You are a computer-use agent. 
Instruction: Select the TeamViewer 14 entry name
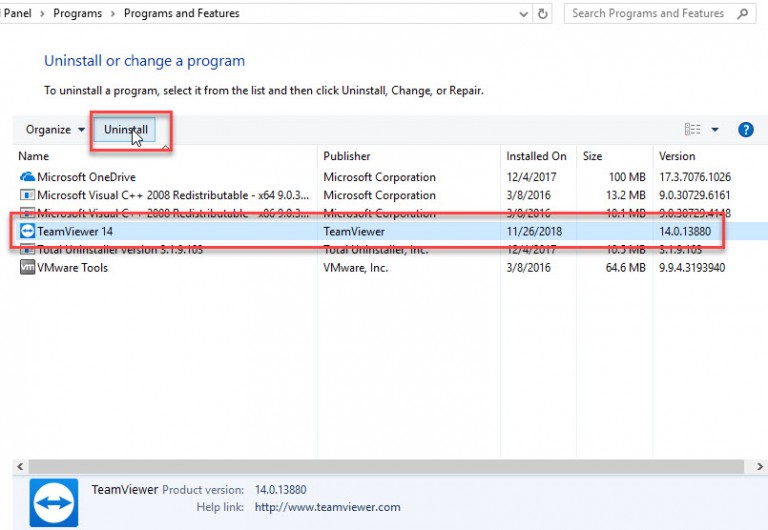point(75,231)
